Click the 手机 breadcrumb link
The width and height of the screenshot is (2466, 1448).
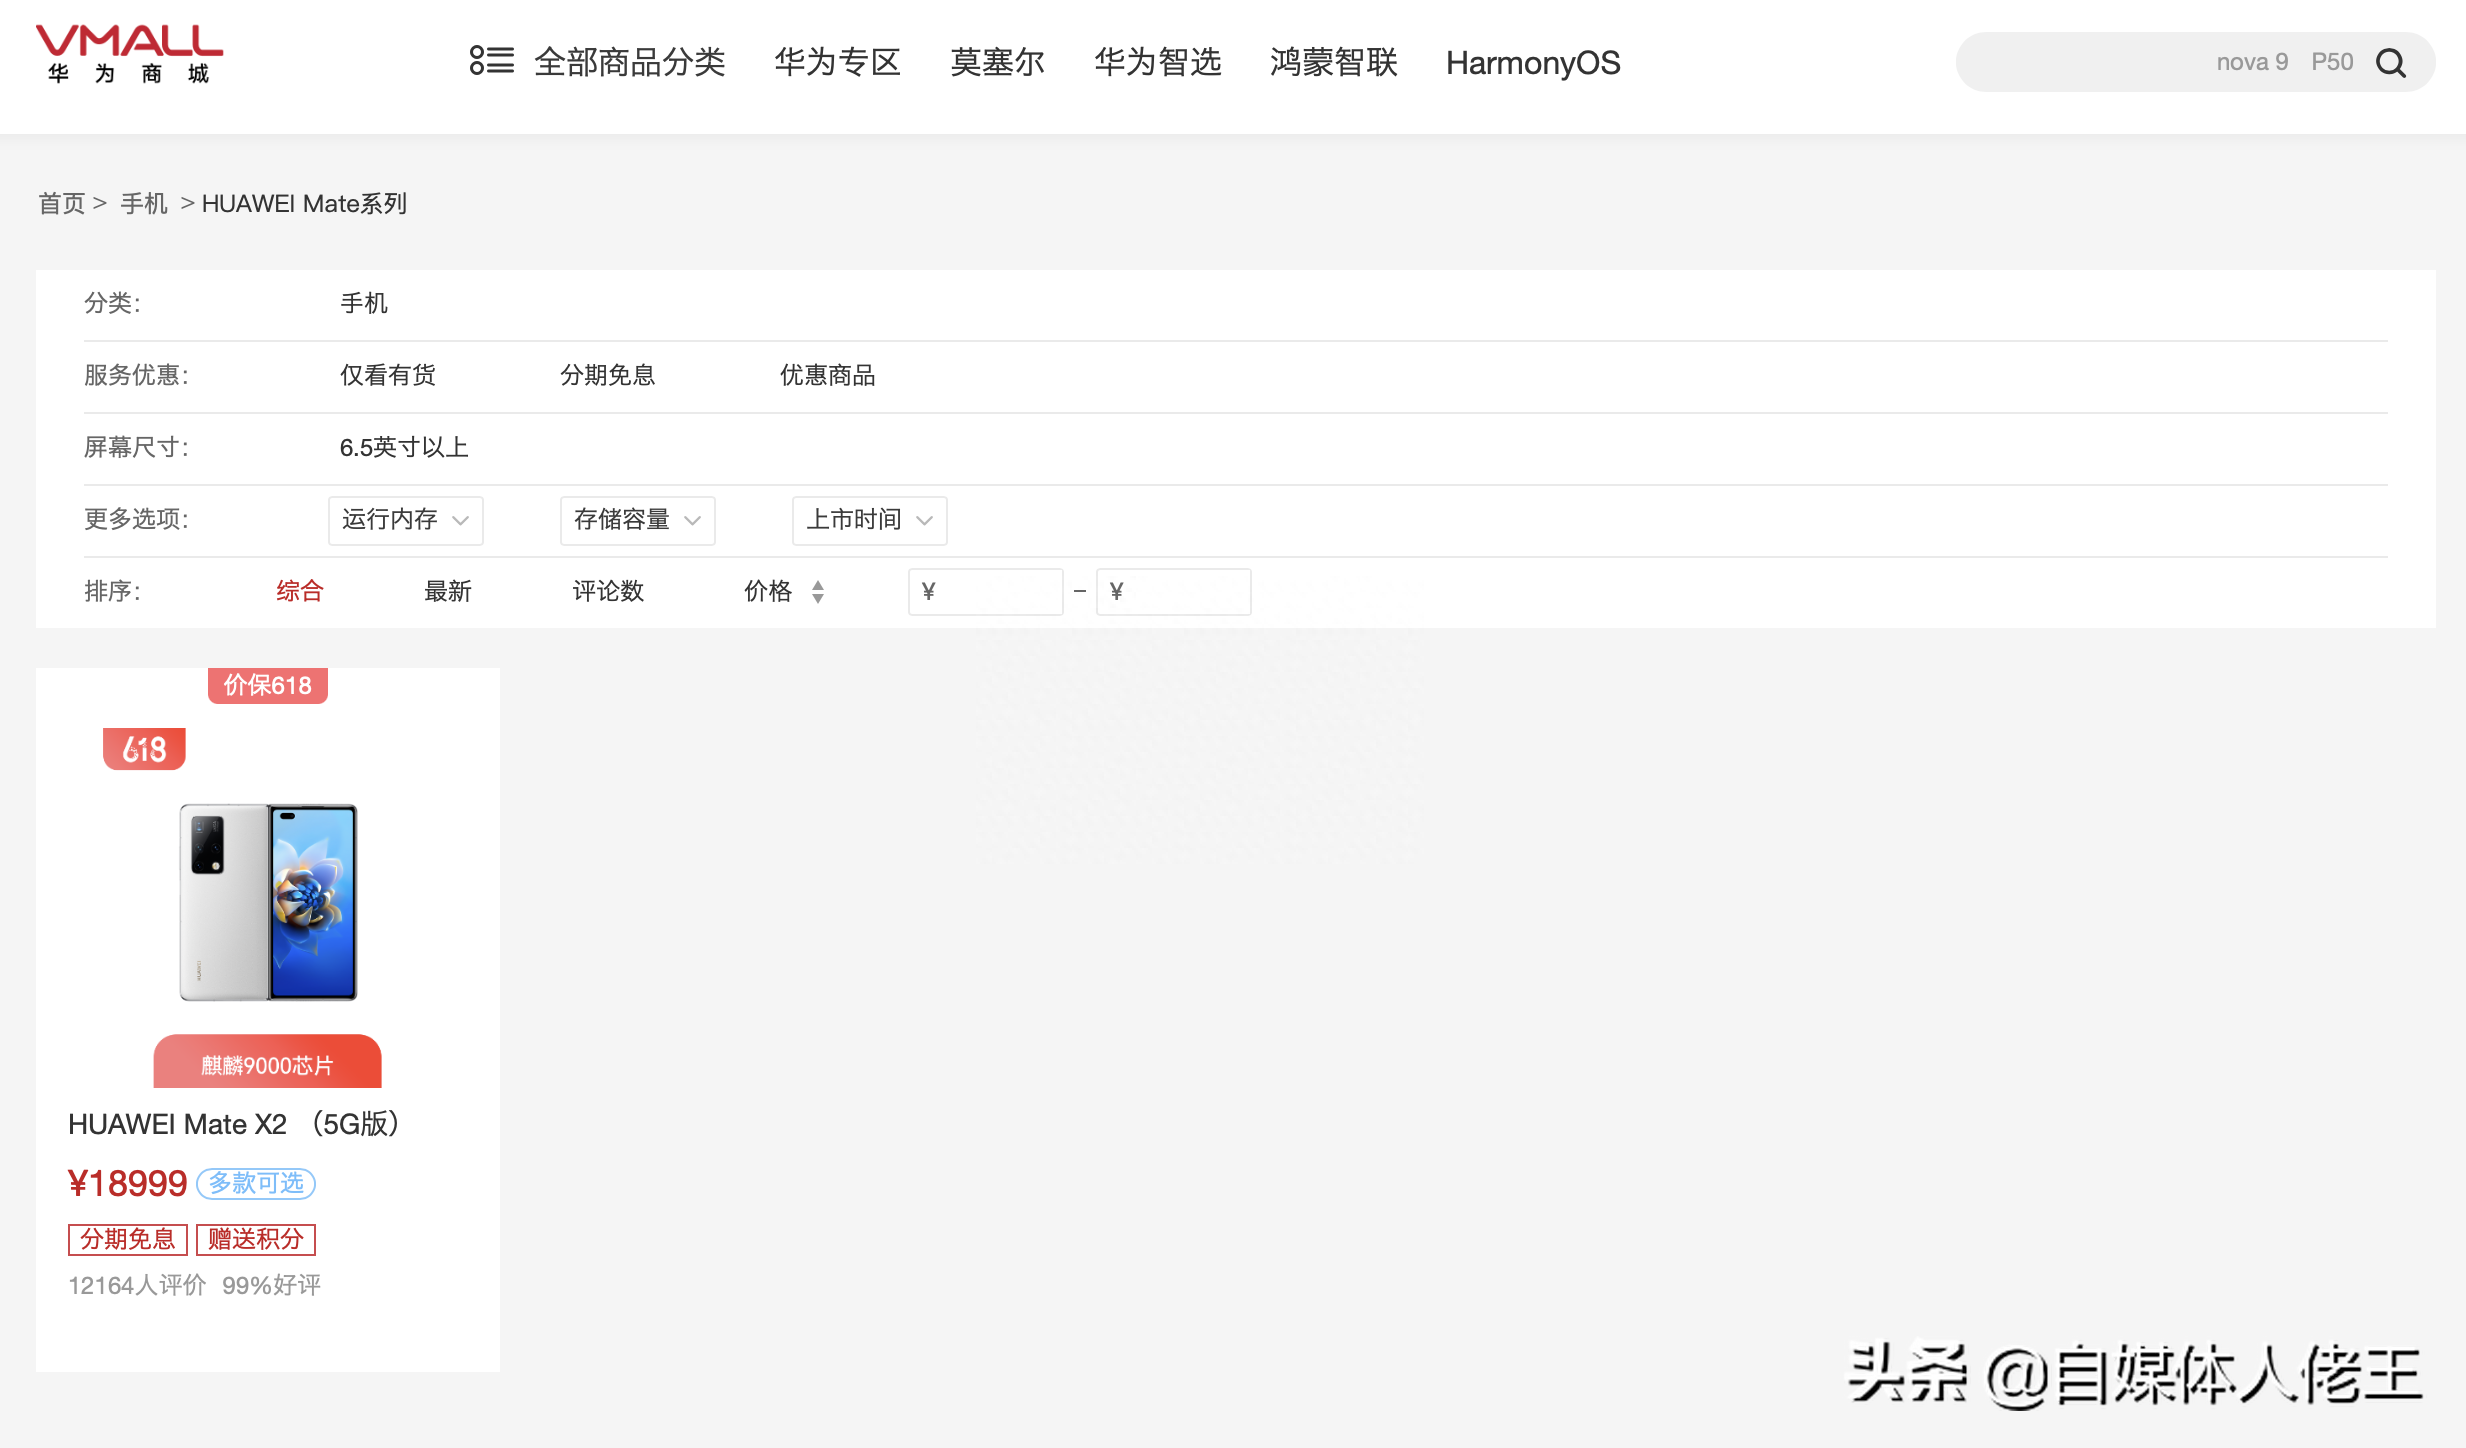[x=144, y=204]
